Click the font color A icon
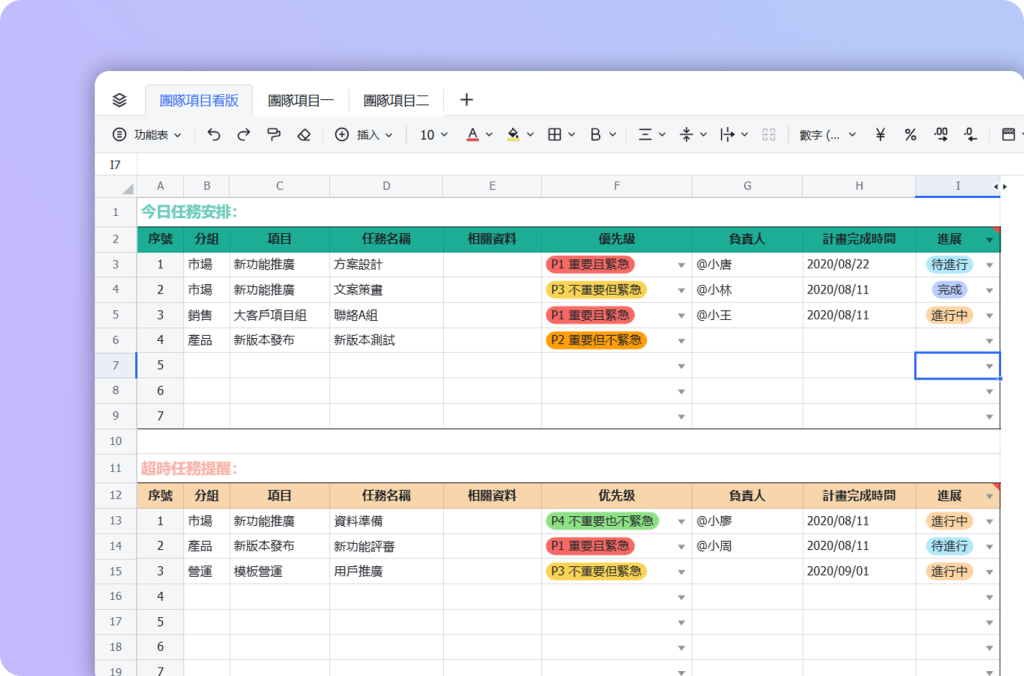 (473, 135)
